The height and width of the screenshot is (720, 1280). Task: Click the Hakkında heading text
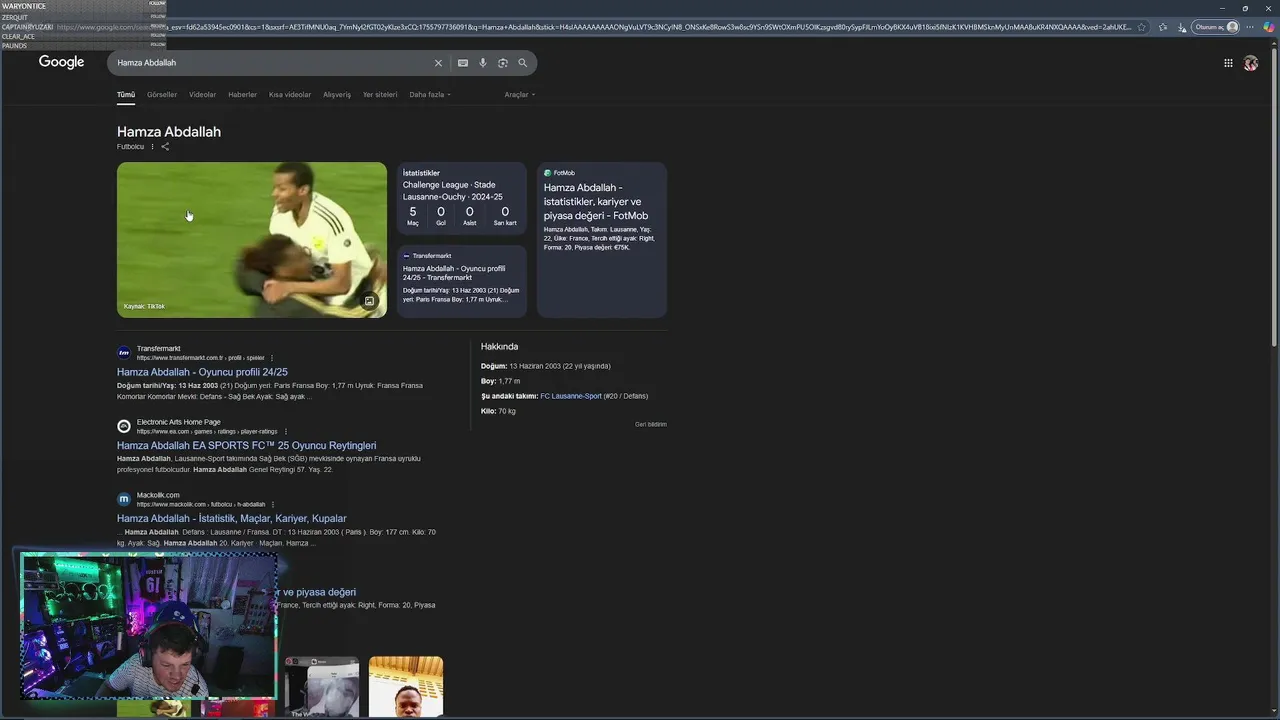pyautogui.click(x=499, y=347)
